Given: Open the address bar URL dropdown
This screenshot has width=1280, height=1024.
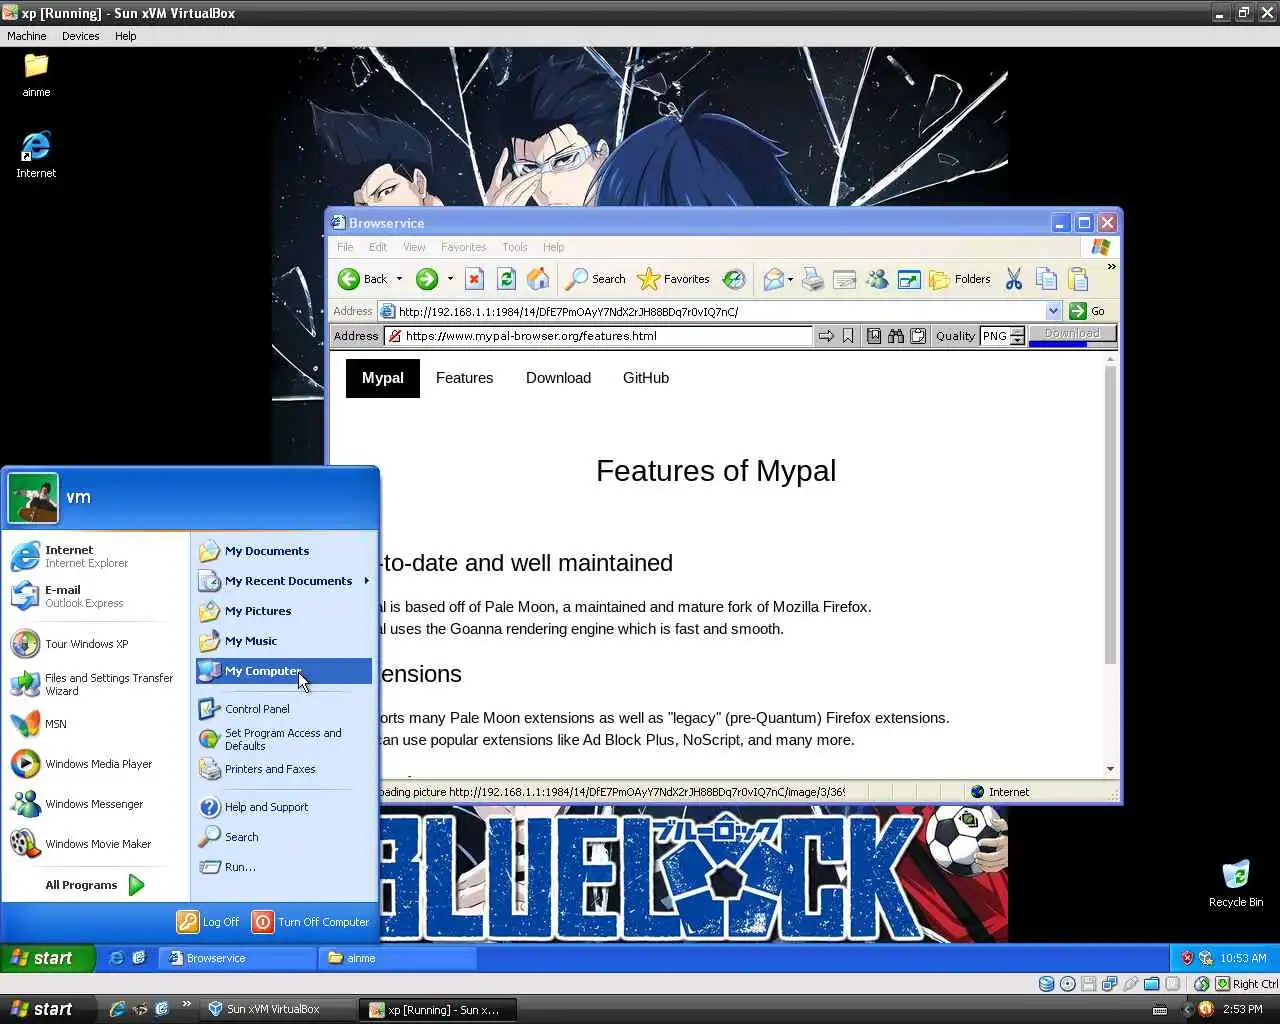Looking at the screenshot, I should (1053, 311).
